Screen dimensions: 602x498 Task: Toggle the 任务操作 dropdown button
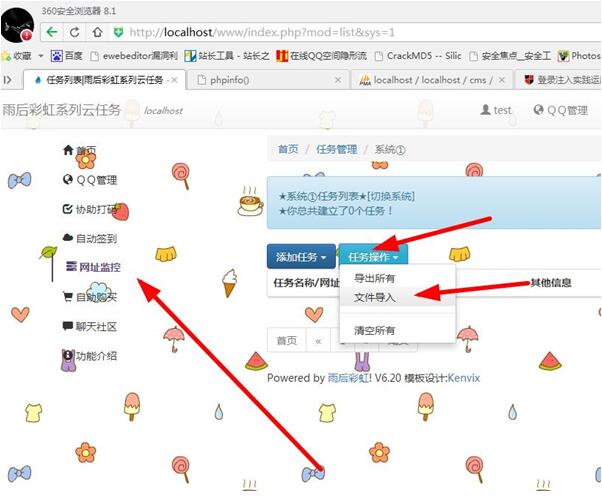click(x=373, y=256)
